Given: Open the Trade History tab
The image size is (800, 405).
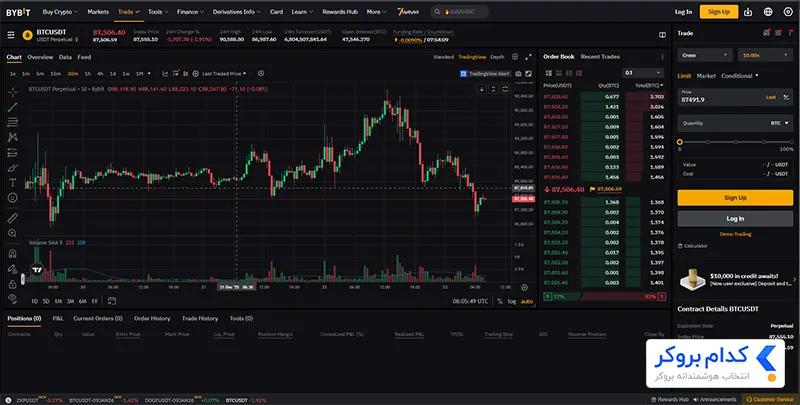Looking at the screenshot, I should click(x=200, y=318).
